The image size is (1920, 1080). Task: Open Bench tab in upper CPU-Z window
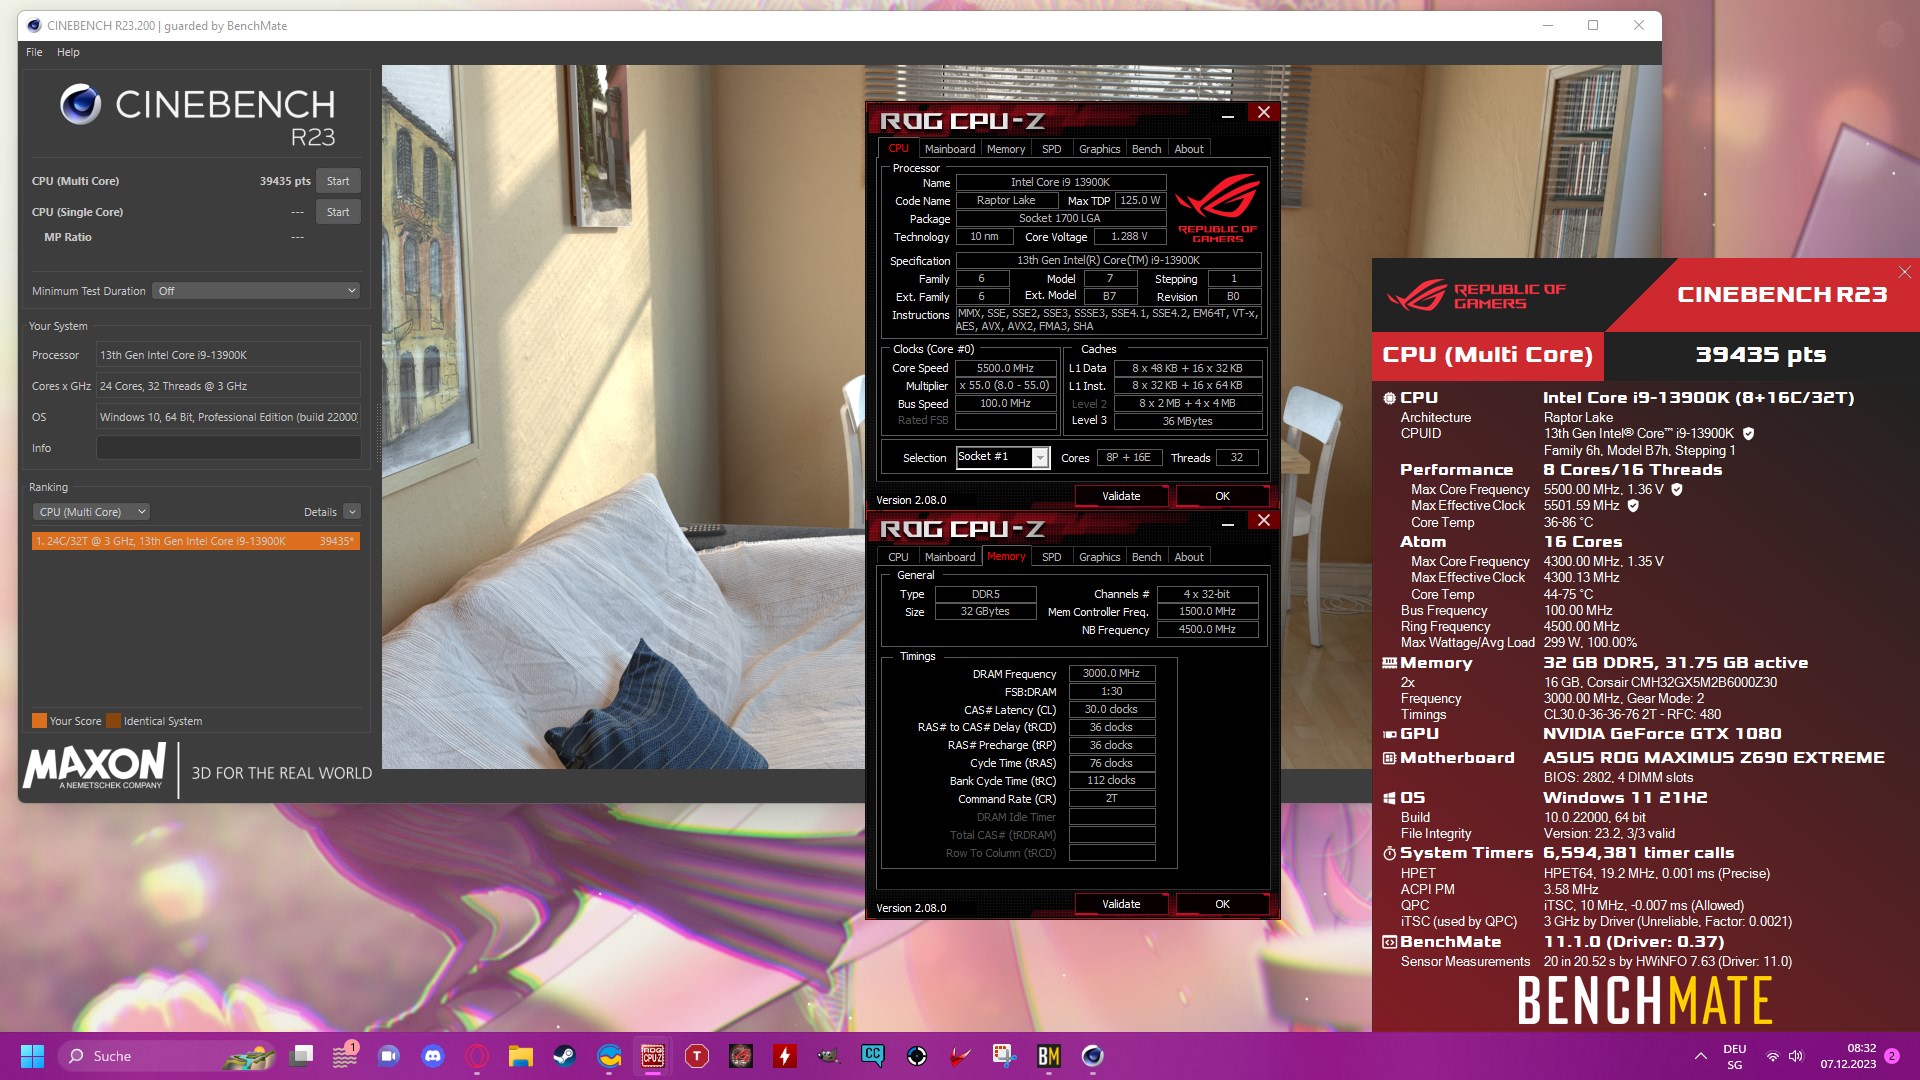click(x=1146, y=149)
